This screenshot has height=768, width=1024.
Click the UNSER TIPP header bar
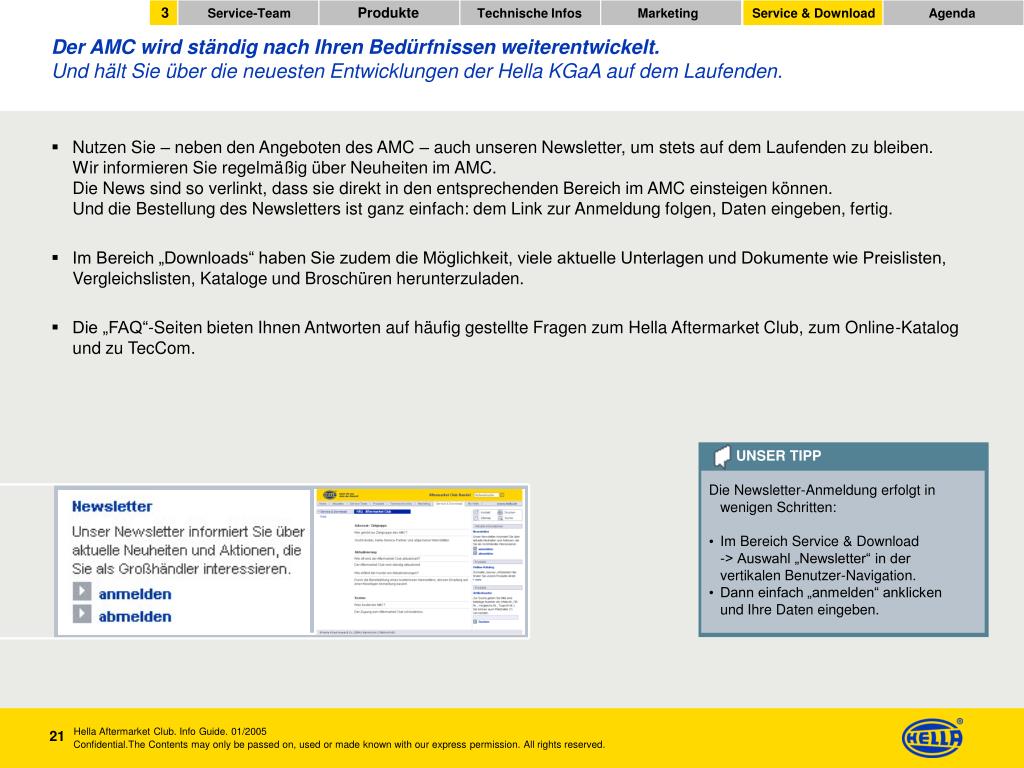point(843,456)
